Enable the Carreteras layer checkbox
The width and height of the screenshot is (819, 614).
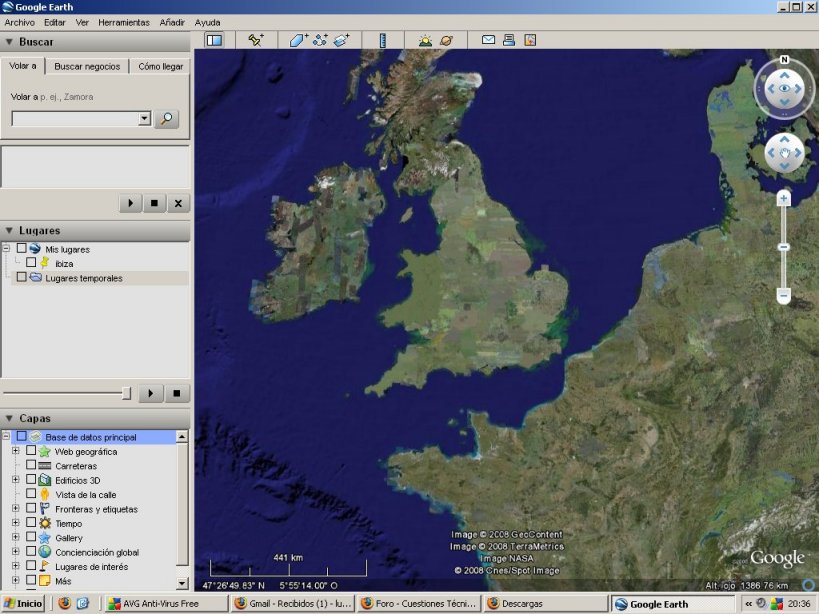(31, 465)
